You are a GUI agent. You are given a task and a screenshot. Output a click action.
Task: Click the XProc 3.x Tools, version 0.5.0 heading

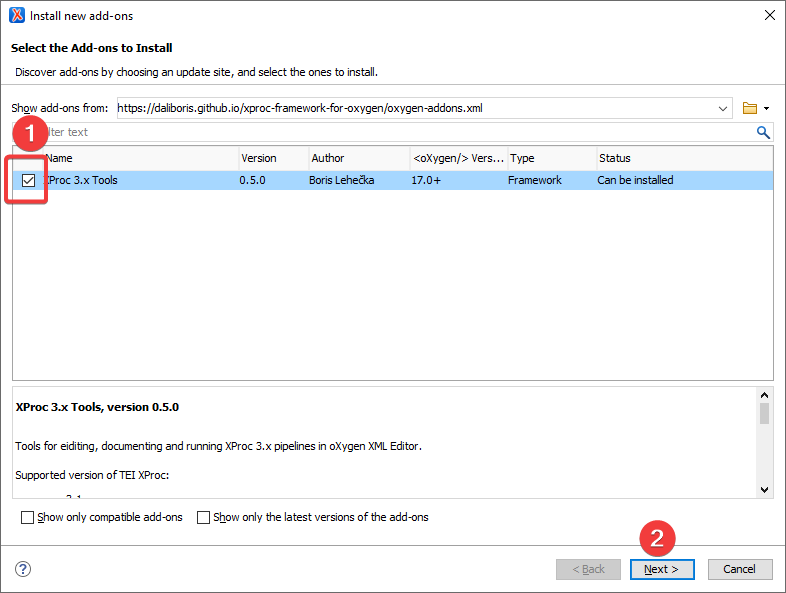click(x=97, y=407)
